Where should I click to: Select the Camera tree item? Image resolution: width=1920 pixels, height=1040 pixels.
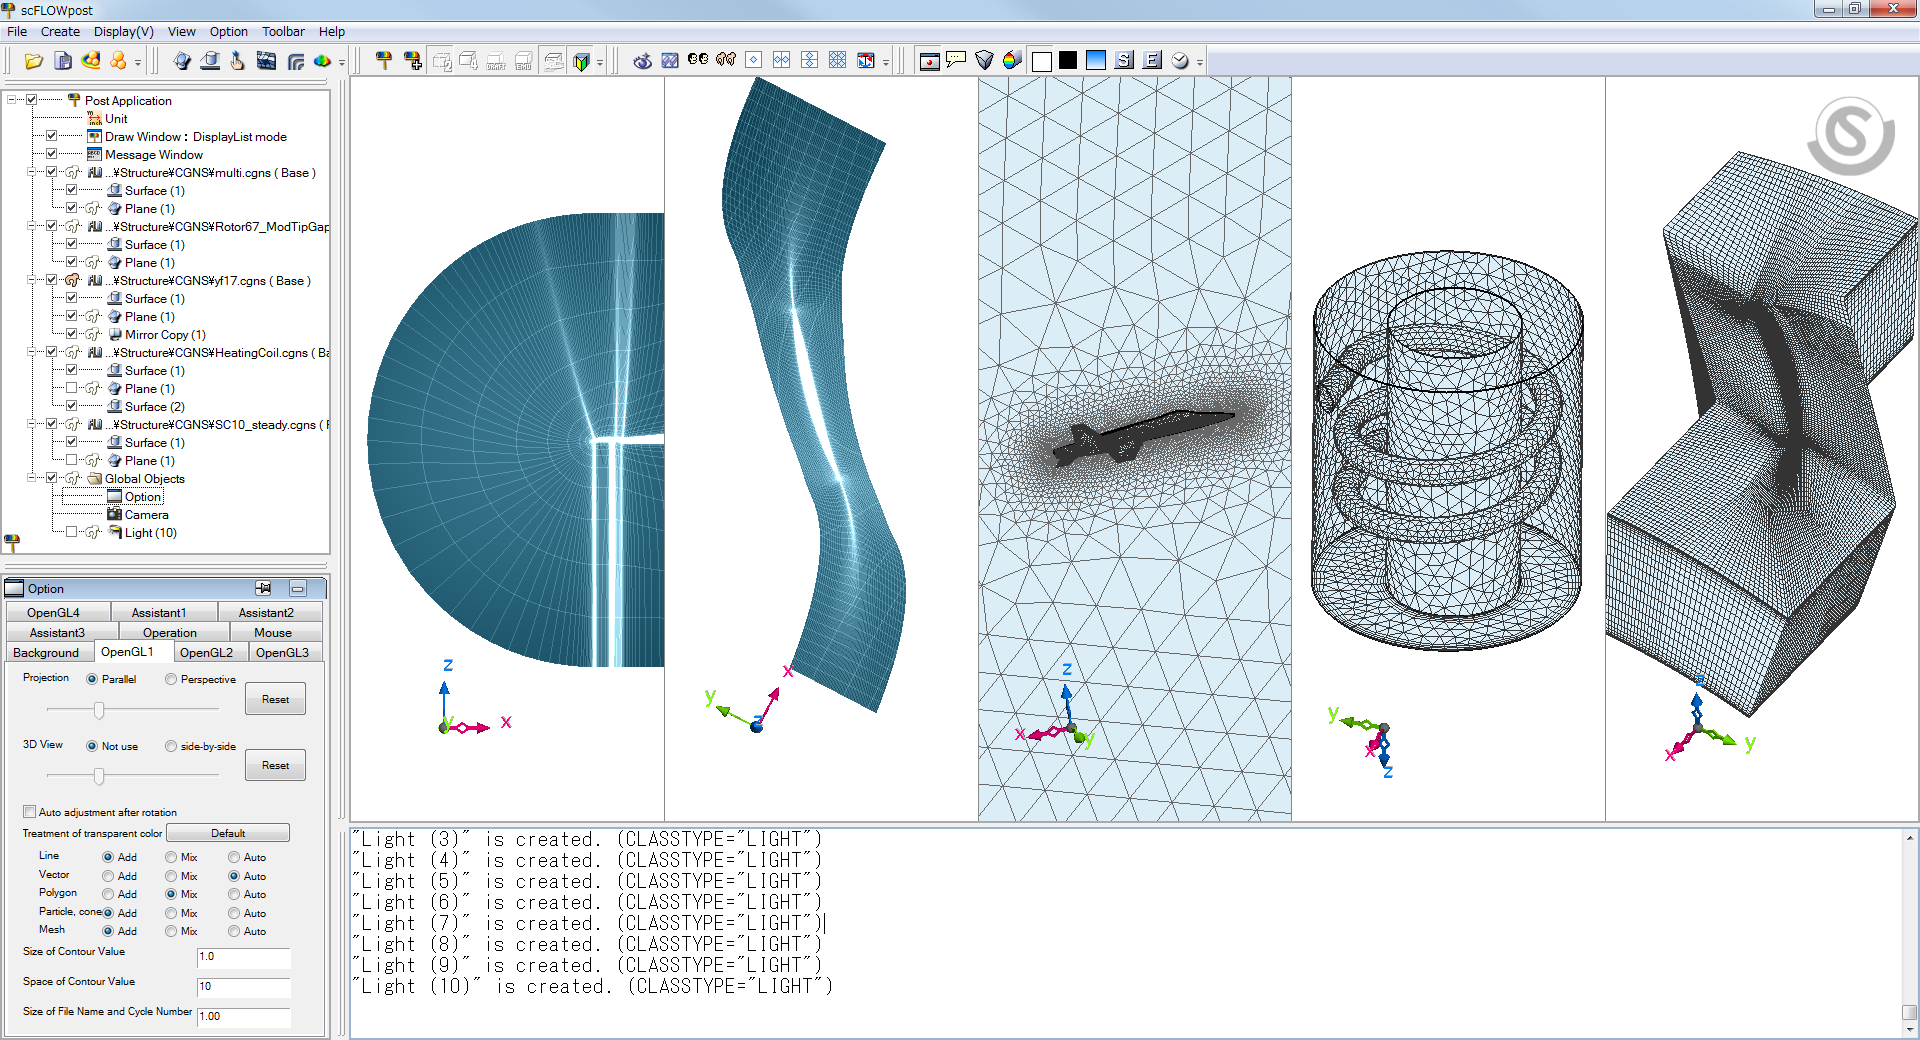[x=146, y=514]
